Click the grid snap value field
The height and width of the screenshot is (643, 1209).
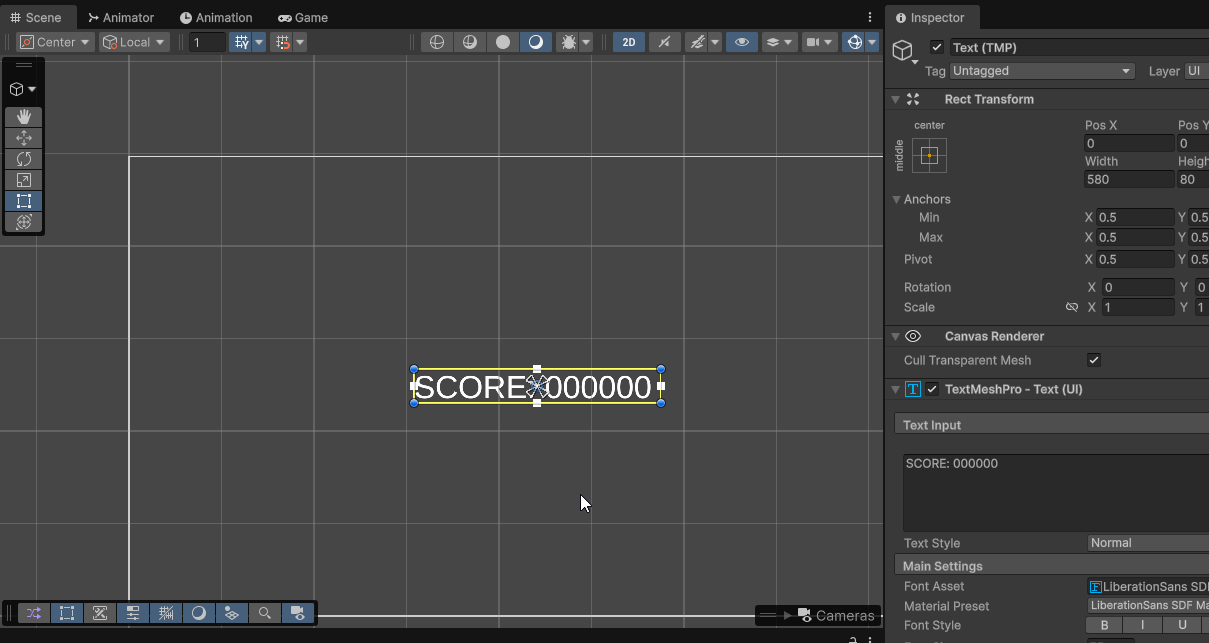[x=208, y=42]
